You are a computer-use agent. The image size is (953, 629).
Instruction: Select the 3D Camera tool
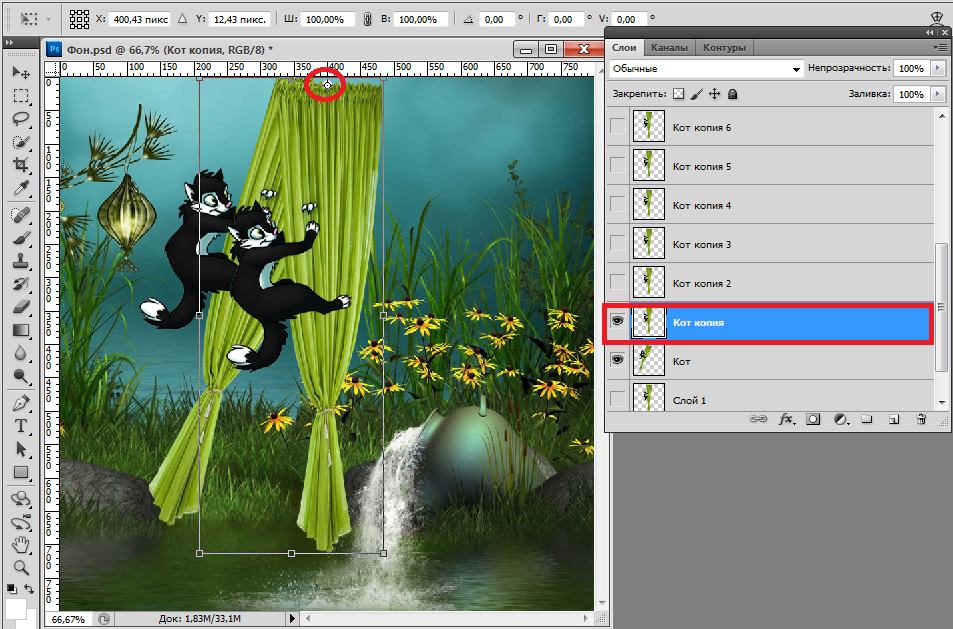click(x=21, y=522)
